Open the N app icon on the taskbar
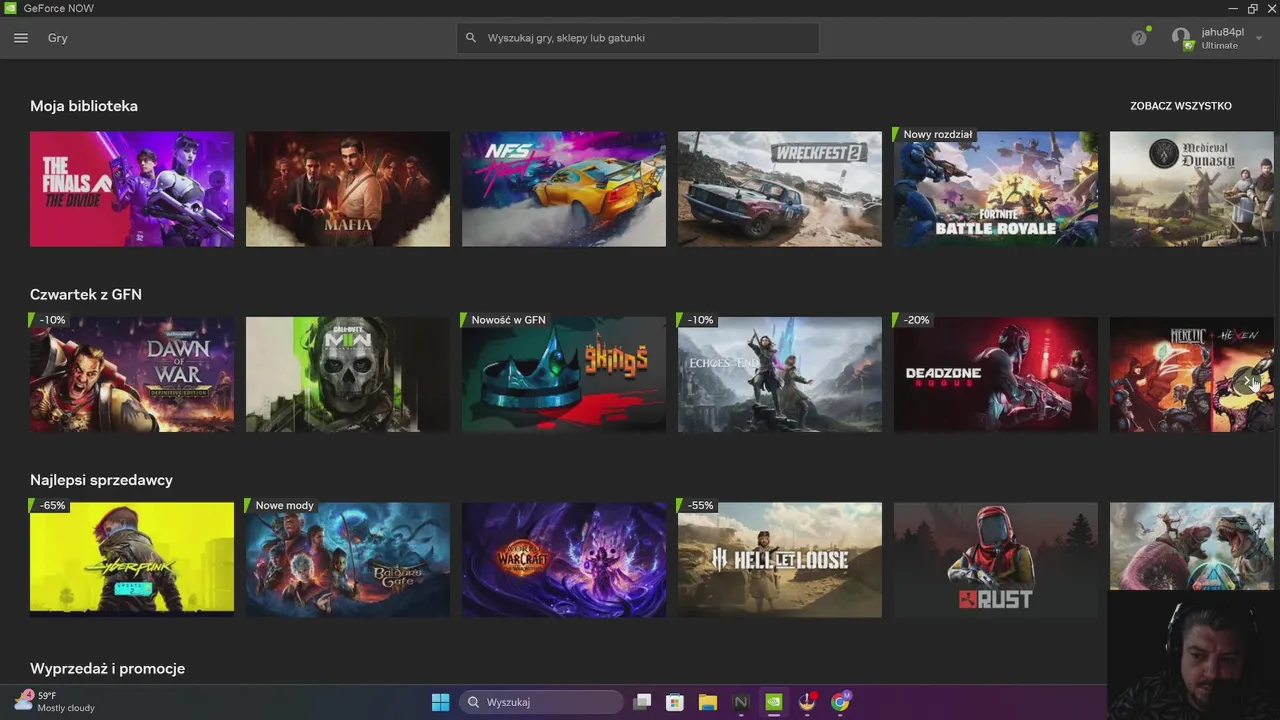This screenshot has height=720, width=1280. tap(741, 702)
